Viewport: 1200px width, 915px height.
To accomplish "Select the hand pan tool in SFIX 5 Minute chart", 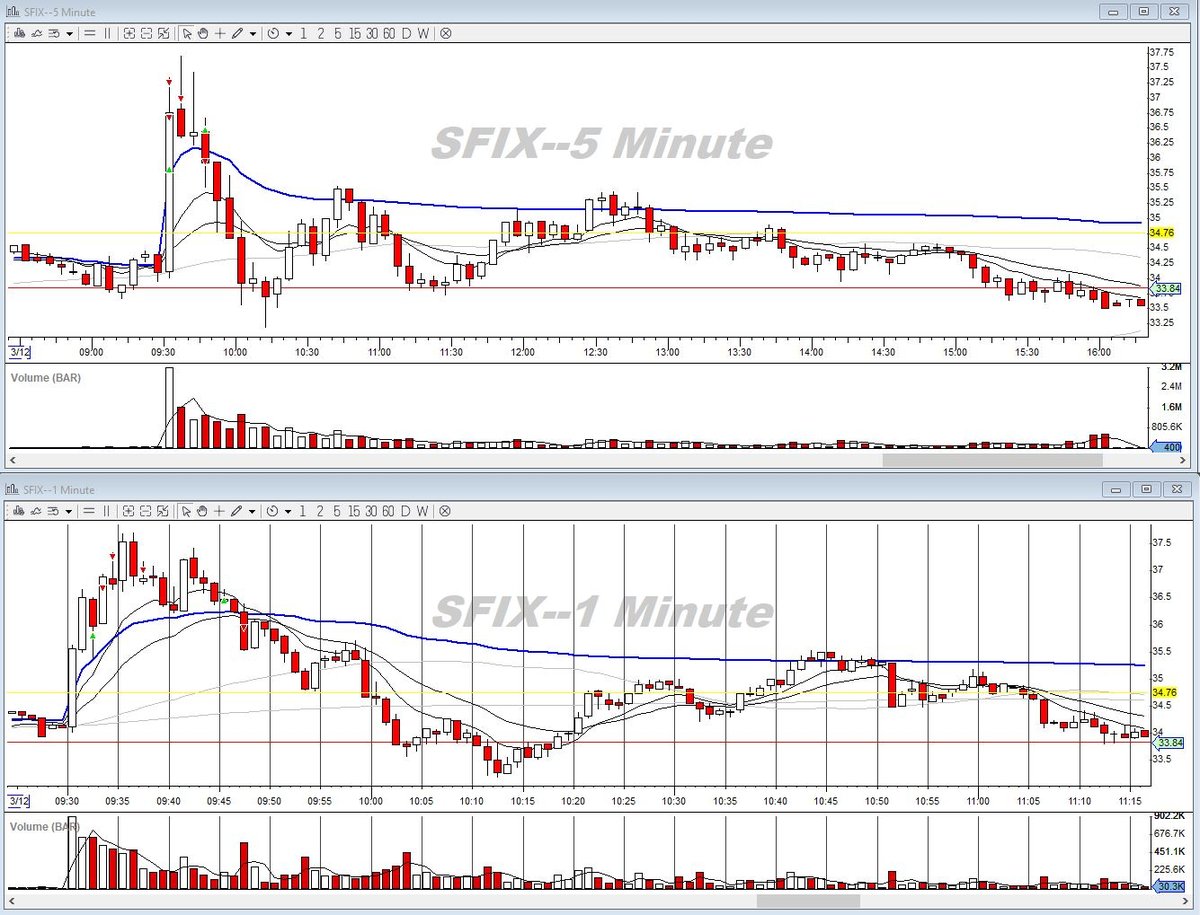I will [x=203, y=33].
